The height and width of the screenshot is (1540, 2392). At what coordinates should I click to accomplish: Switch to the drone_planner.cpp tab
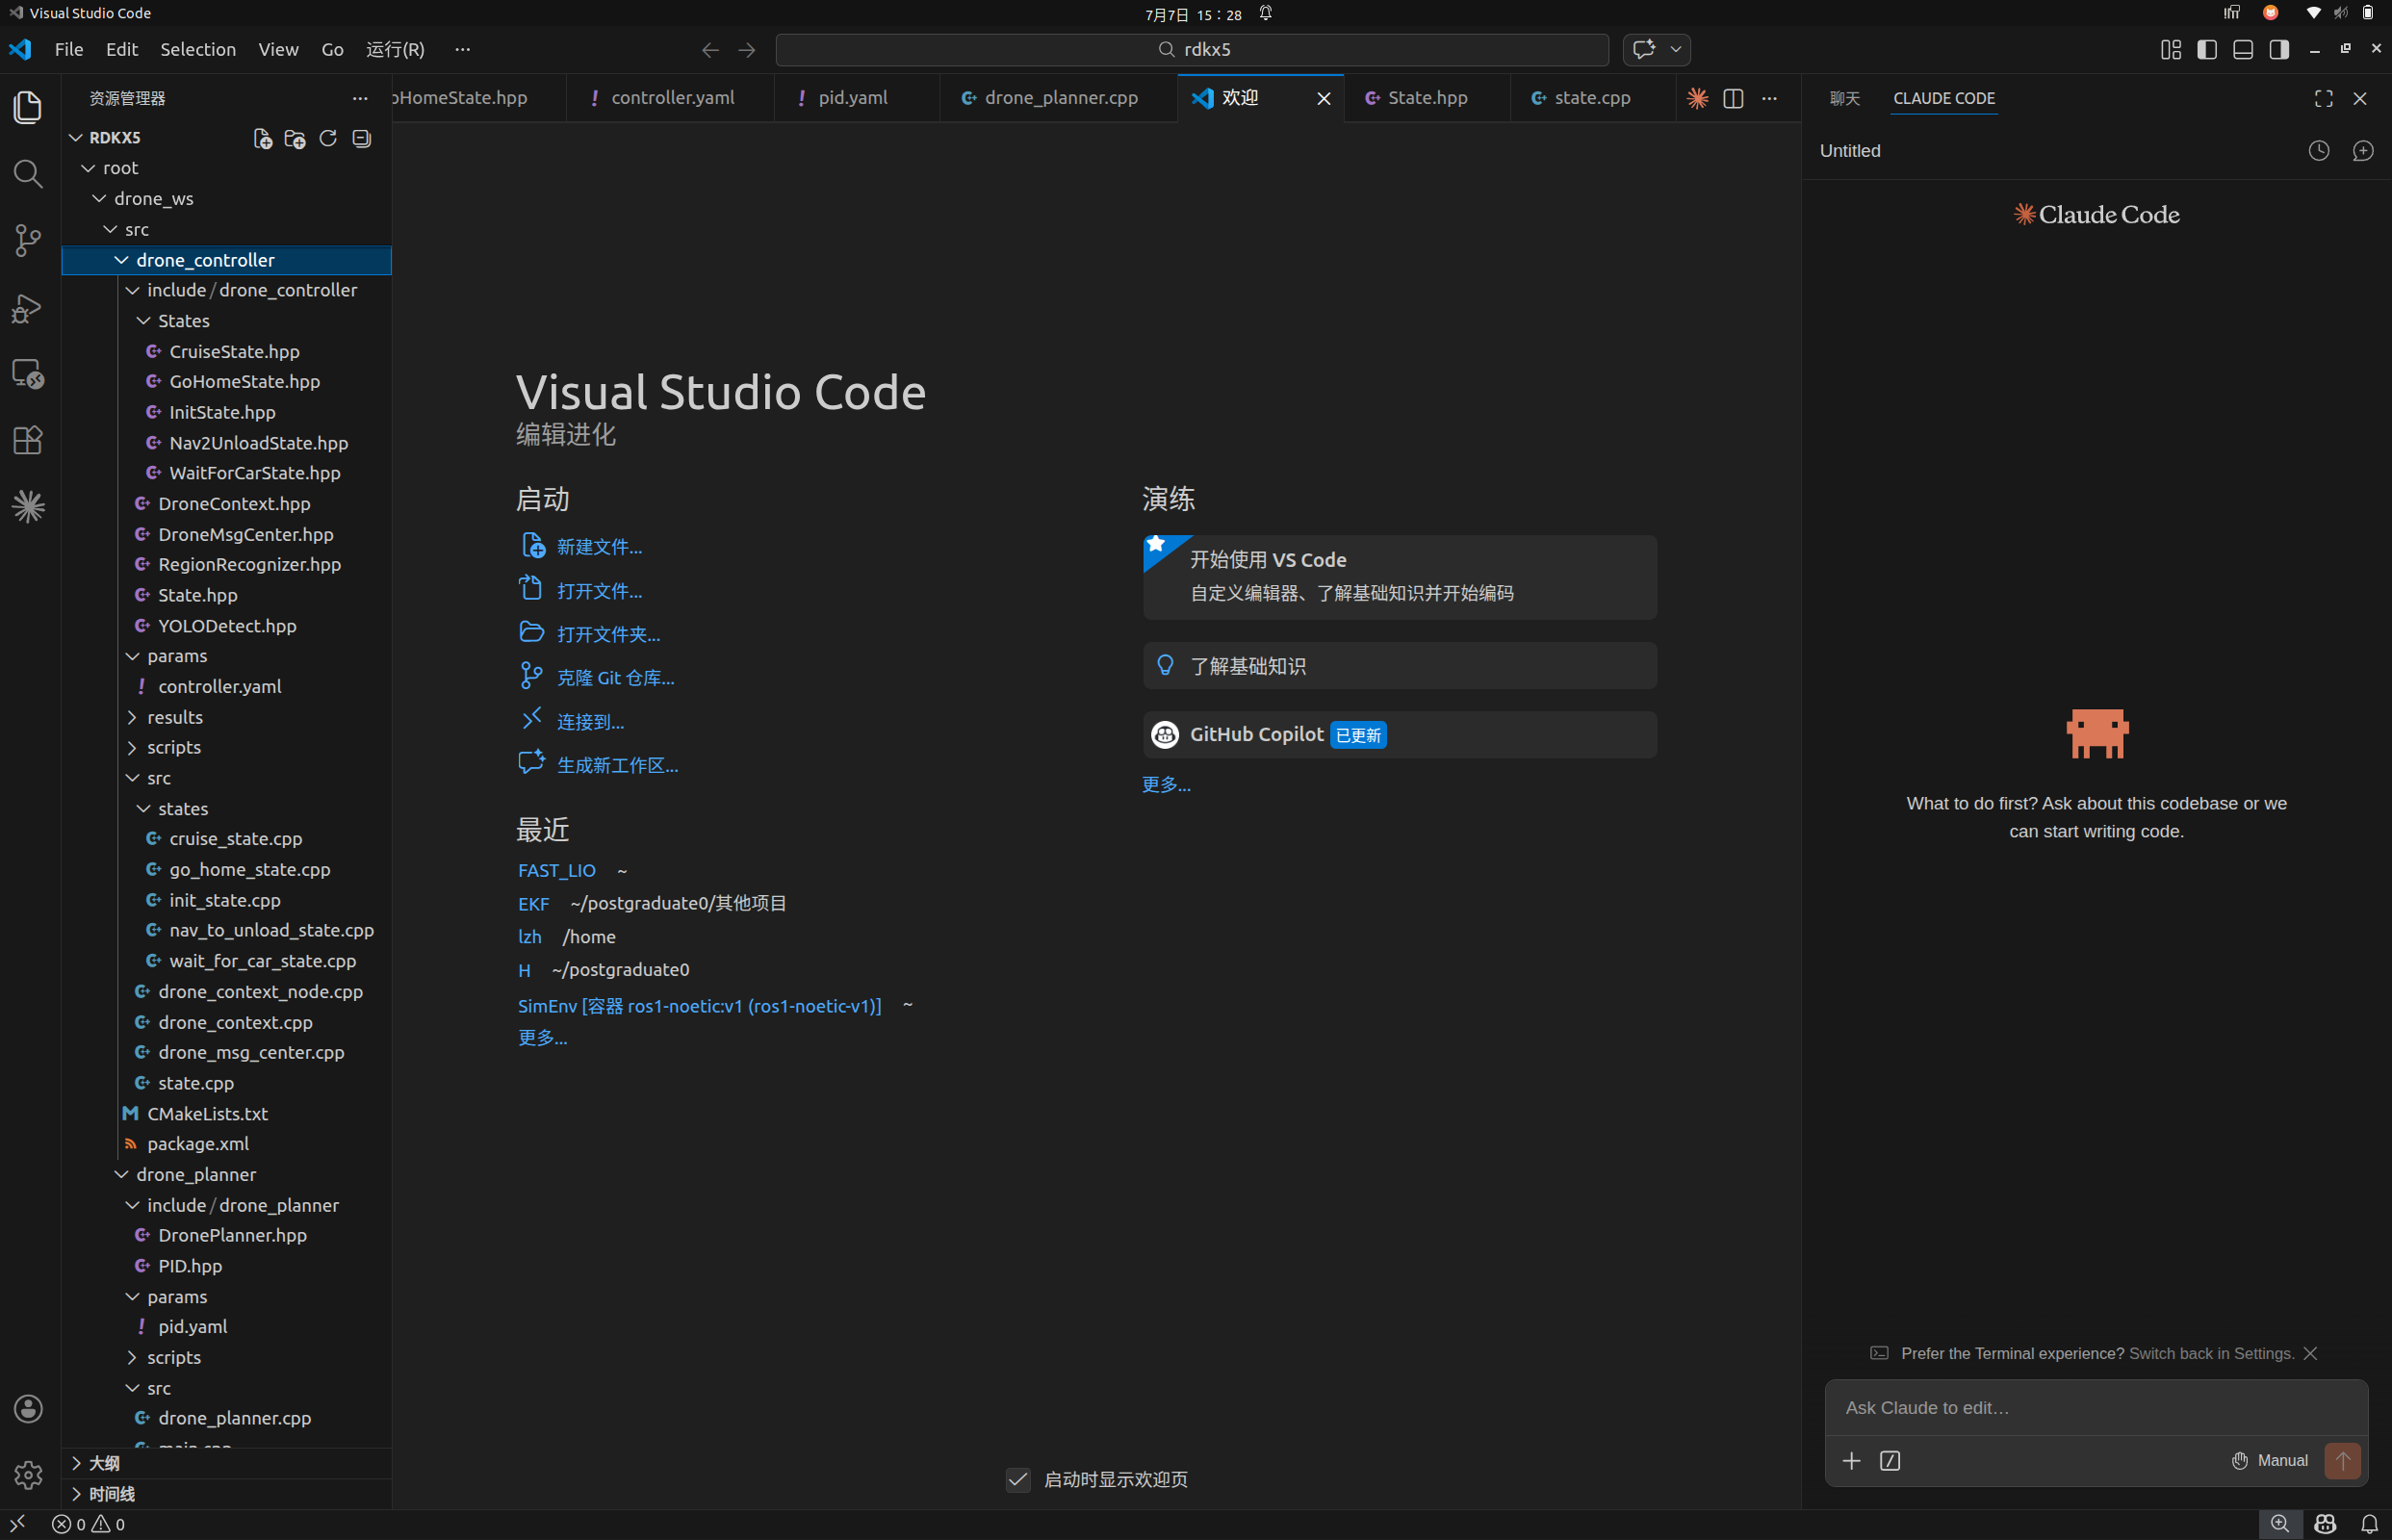[1059, 98]
